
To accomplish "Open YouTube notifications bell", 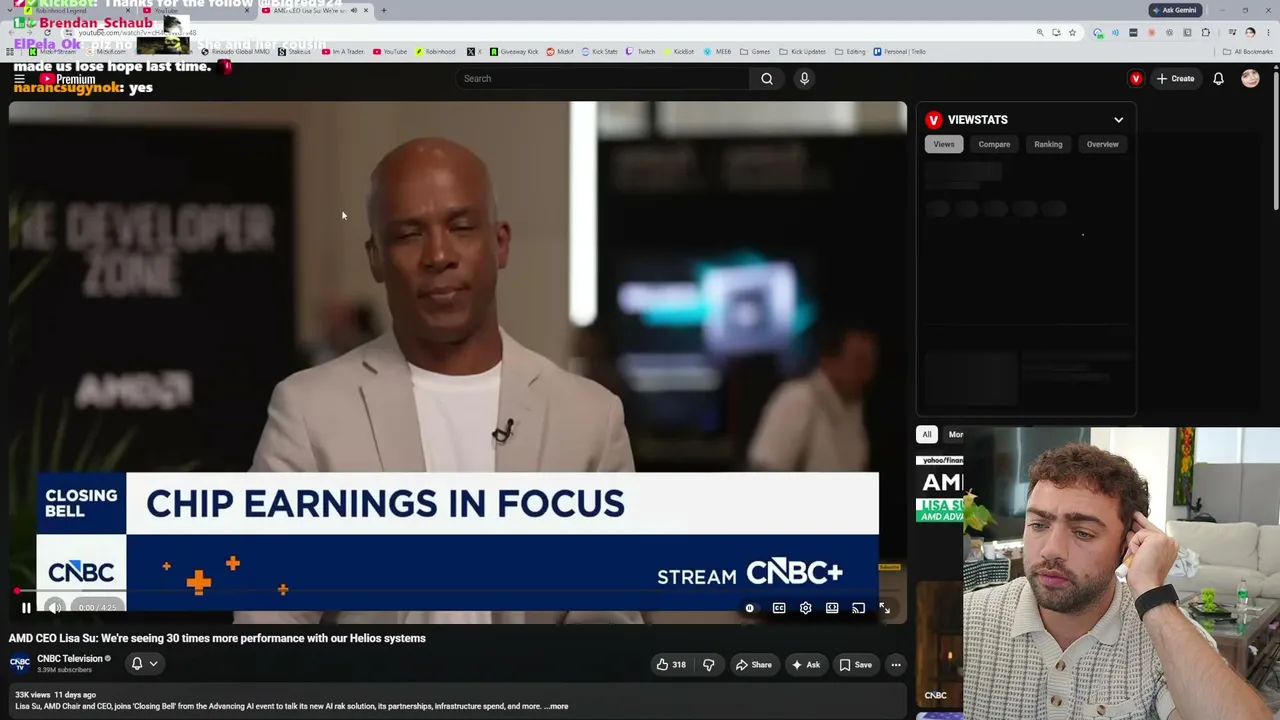I will pos(1218,79).
